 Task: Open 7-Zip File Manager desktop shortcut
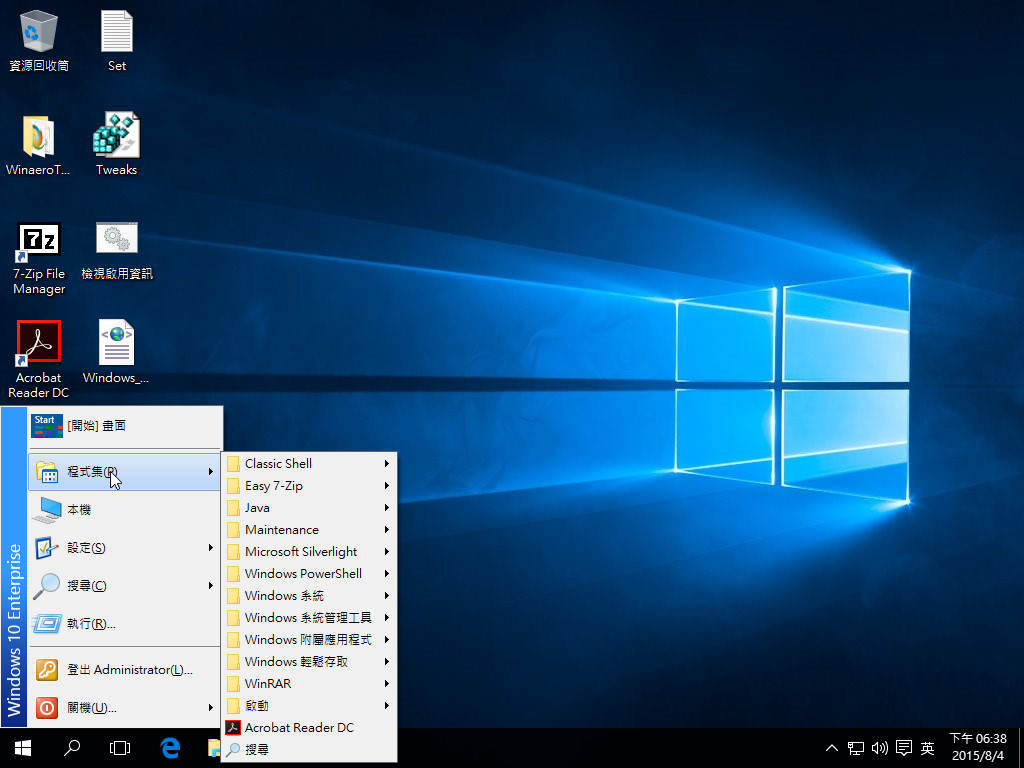click(x=38, y=240)
